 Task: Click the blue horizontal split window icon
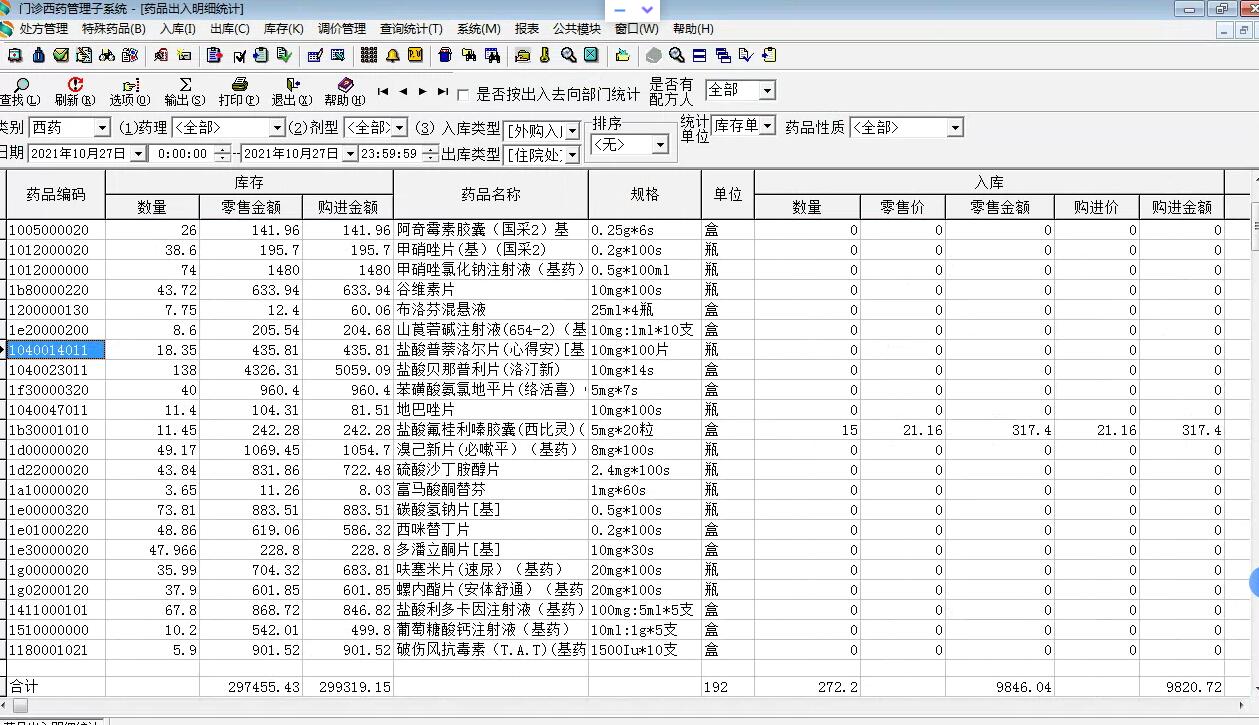(699, 55)
